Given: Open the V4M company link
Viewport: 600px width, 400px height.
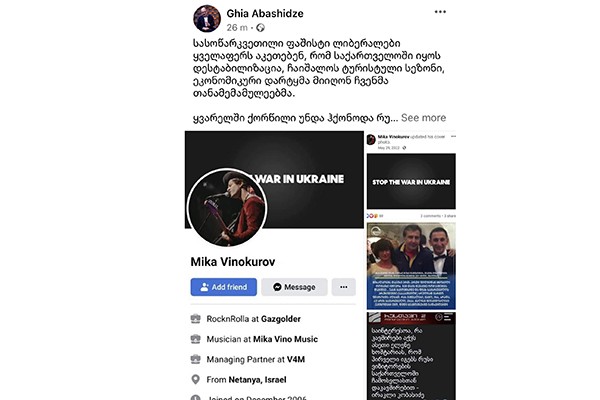Looking at the screenshot, I should pyautogui.click(x=296, y=359).
